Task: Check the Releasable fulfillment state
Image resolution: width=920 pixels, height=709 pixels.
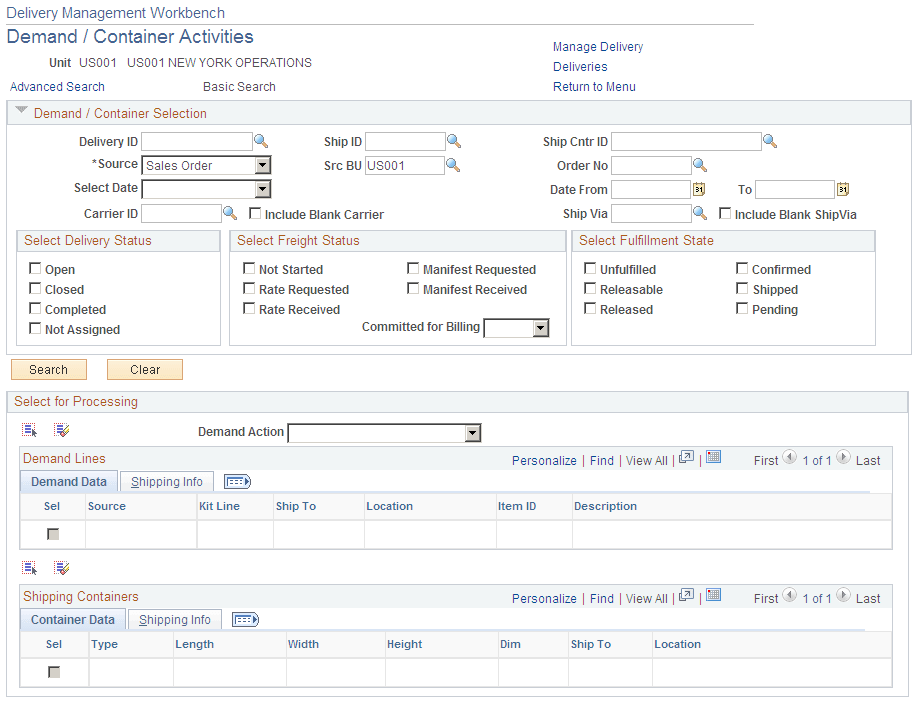Action: 590,289
